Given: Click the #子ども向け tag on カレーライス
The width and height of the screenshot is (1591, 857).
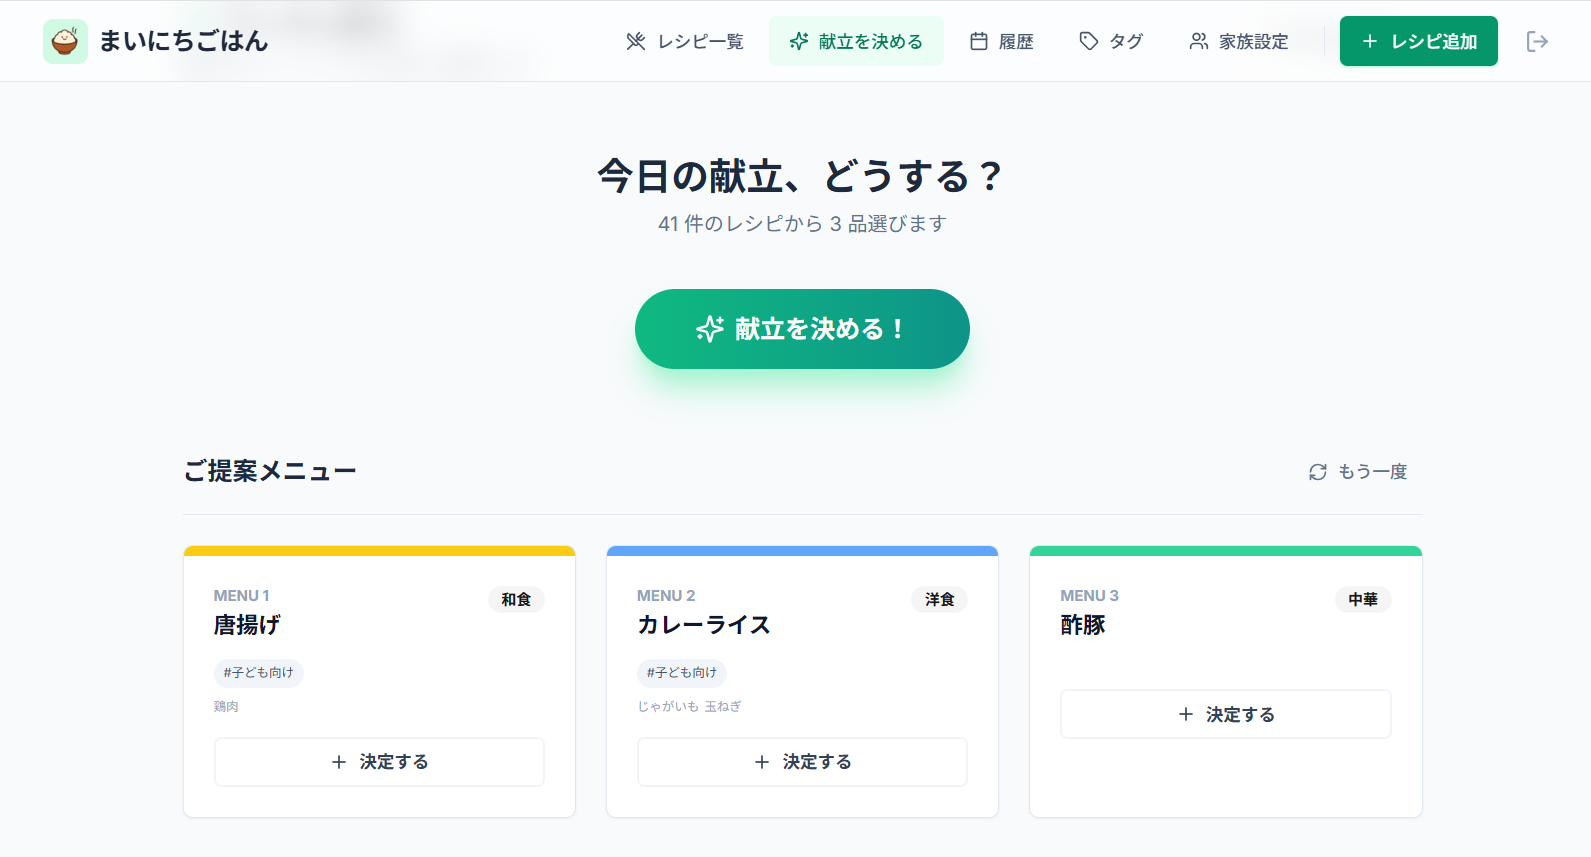Looking at the screenshot, I should (x=682, y=673).
